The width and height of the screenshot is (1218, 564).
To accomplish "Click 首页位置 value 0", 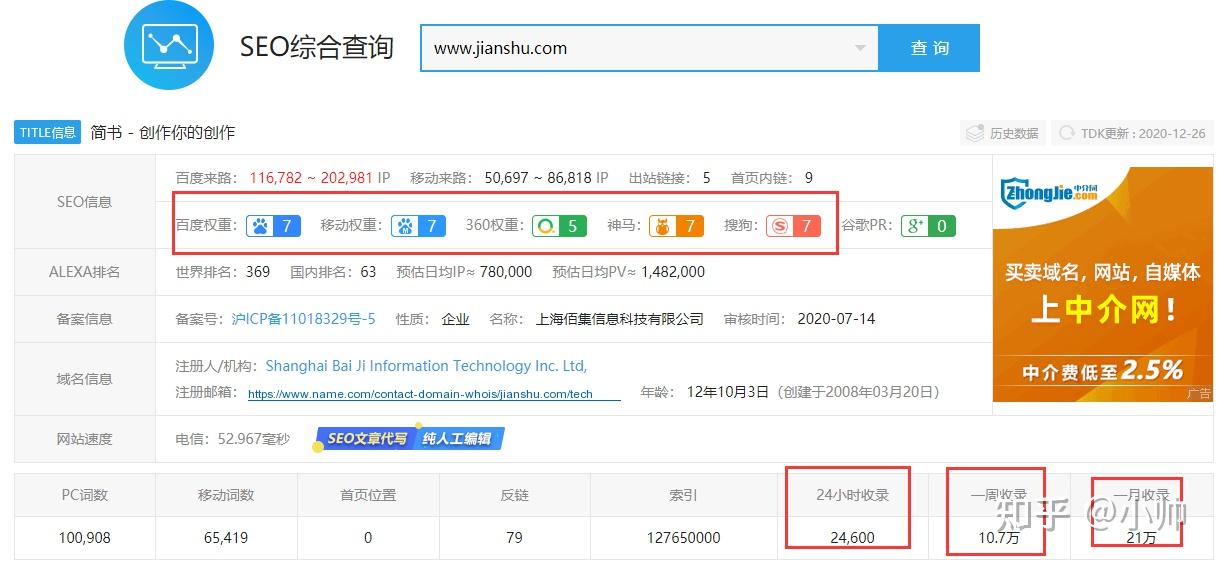I will point(368,537).
